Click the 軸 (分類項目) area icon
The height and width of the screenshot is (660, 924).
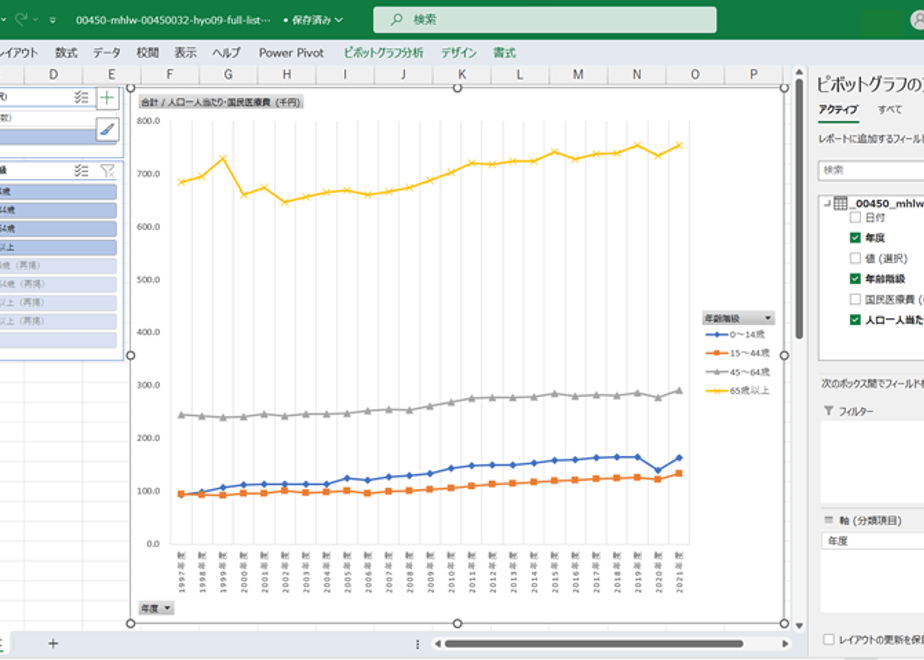pos(829,520)
